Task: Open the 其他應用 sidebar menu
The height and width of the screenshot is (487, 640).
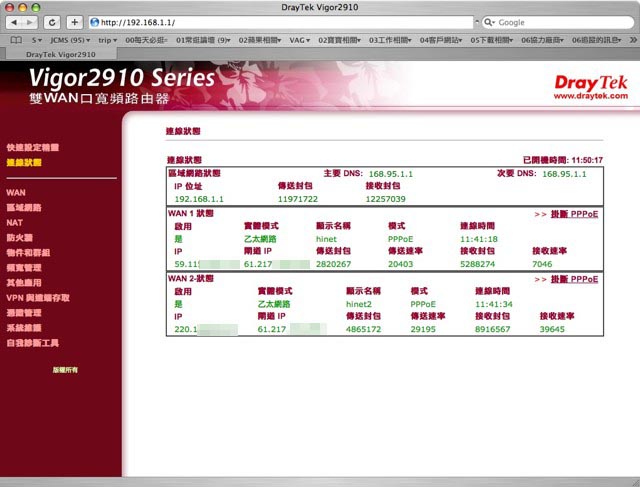Action: 24,282
